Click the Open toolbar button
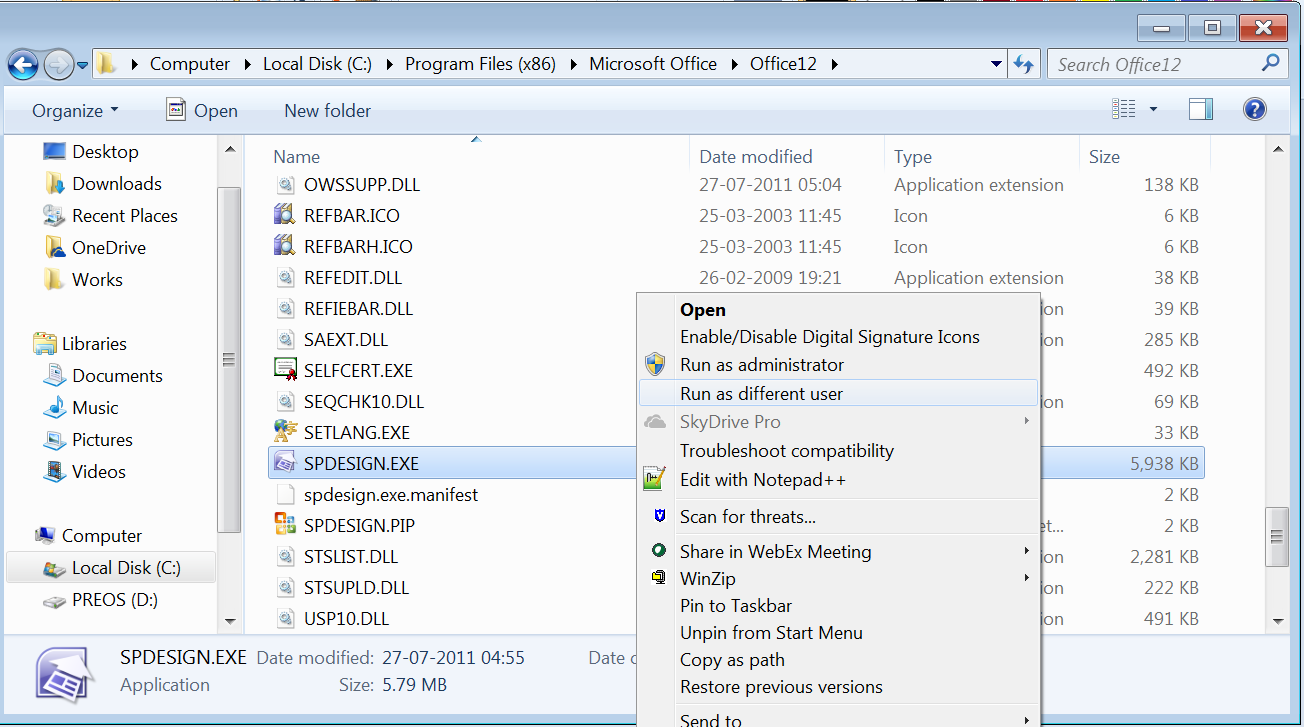This screenshot has width=1304, height=727. (202, 110)
